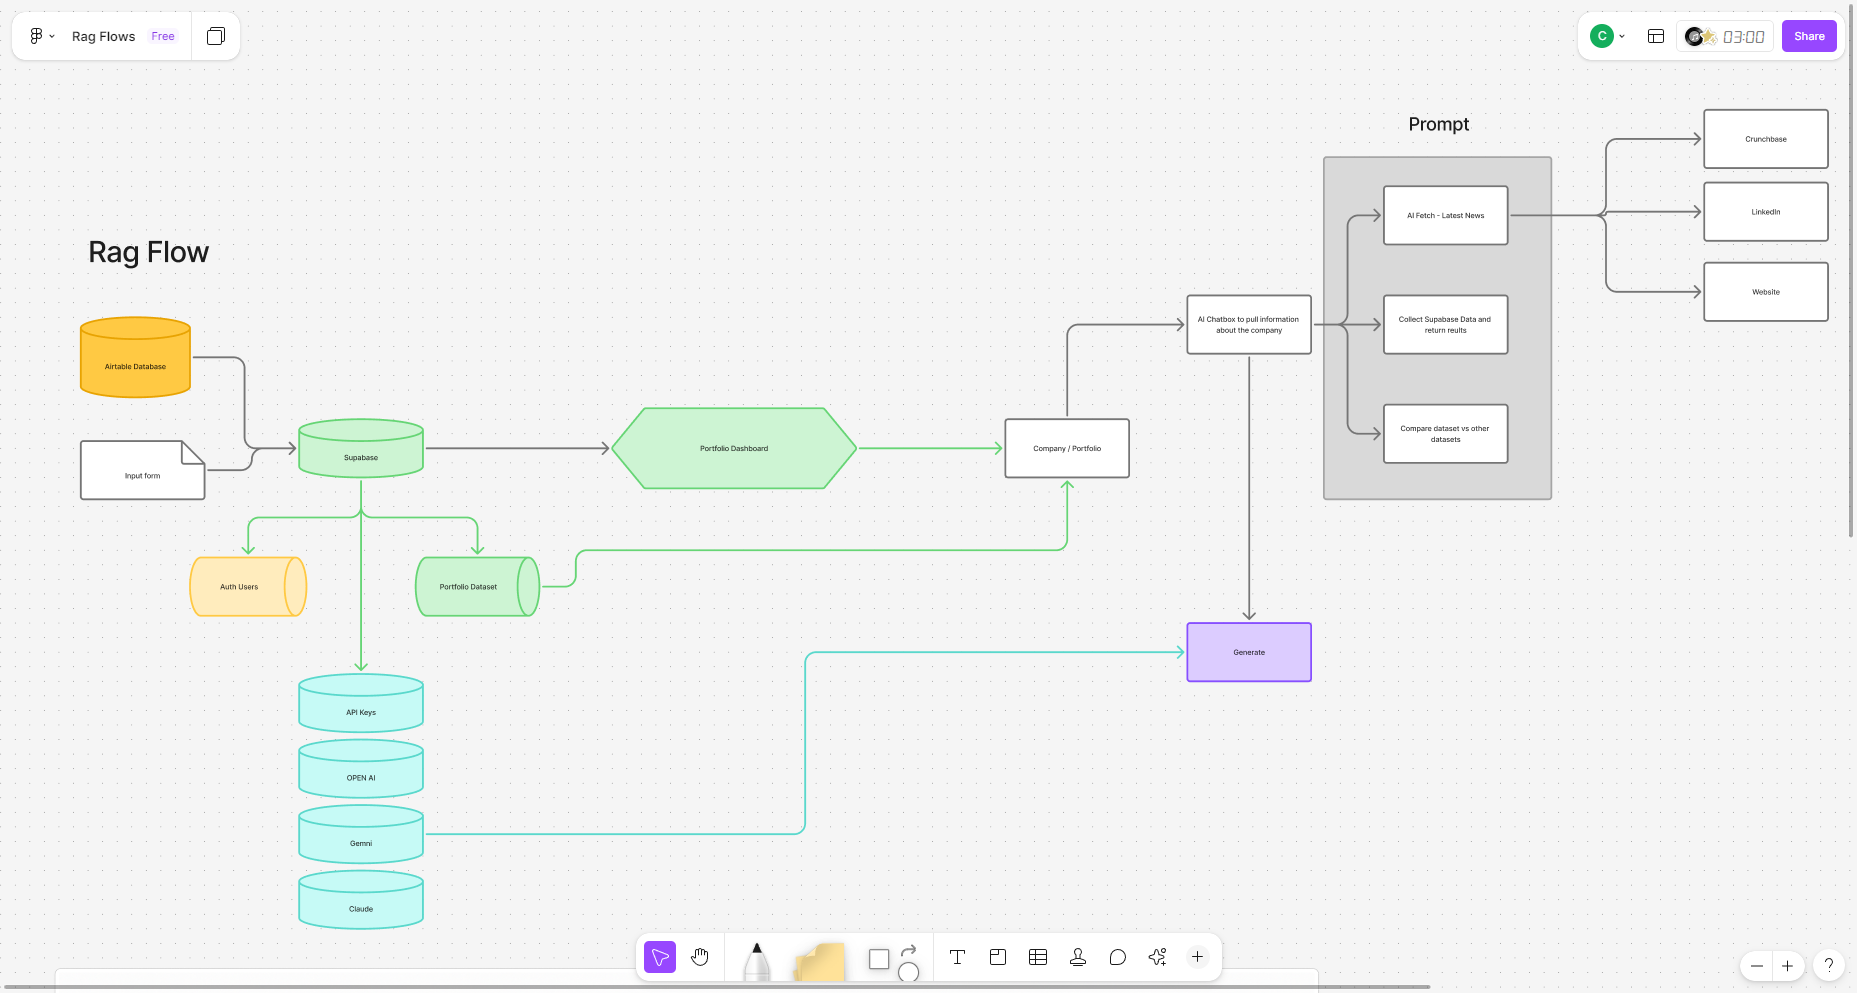The height and width of the screenshot is (993, 1857).
Task: Select the Claude database node
Action: (361, 900)
